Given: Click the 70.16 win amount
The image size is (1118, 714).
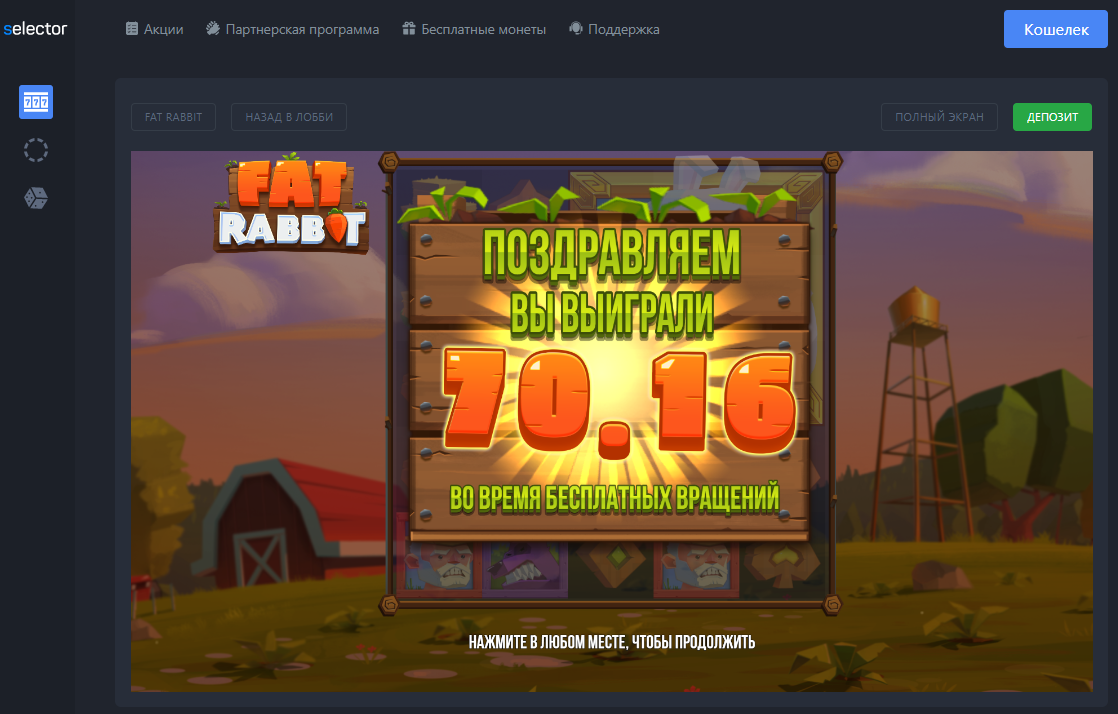Looking at the screenshot, I should click(x=619, y=403).
